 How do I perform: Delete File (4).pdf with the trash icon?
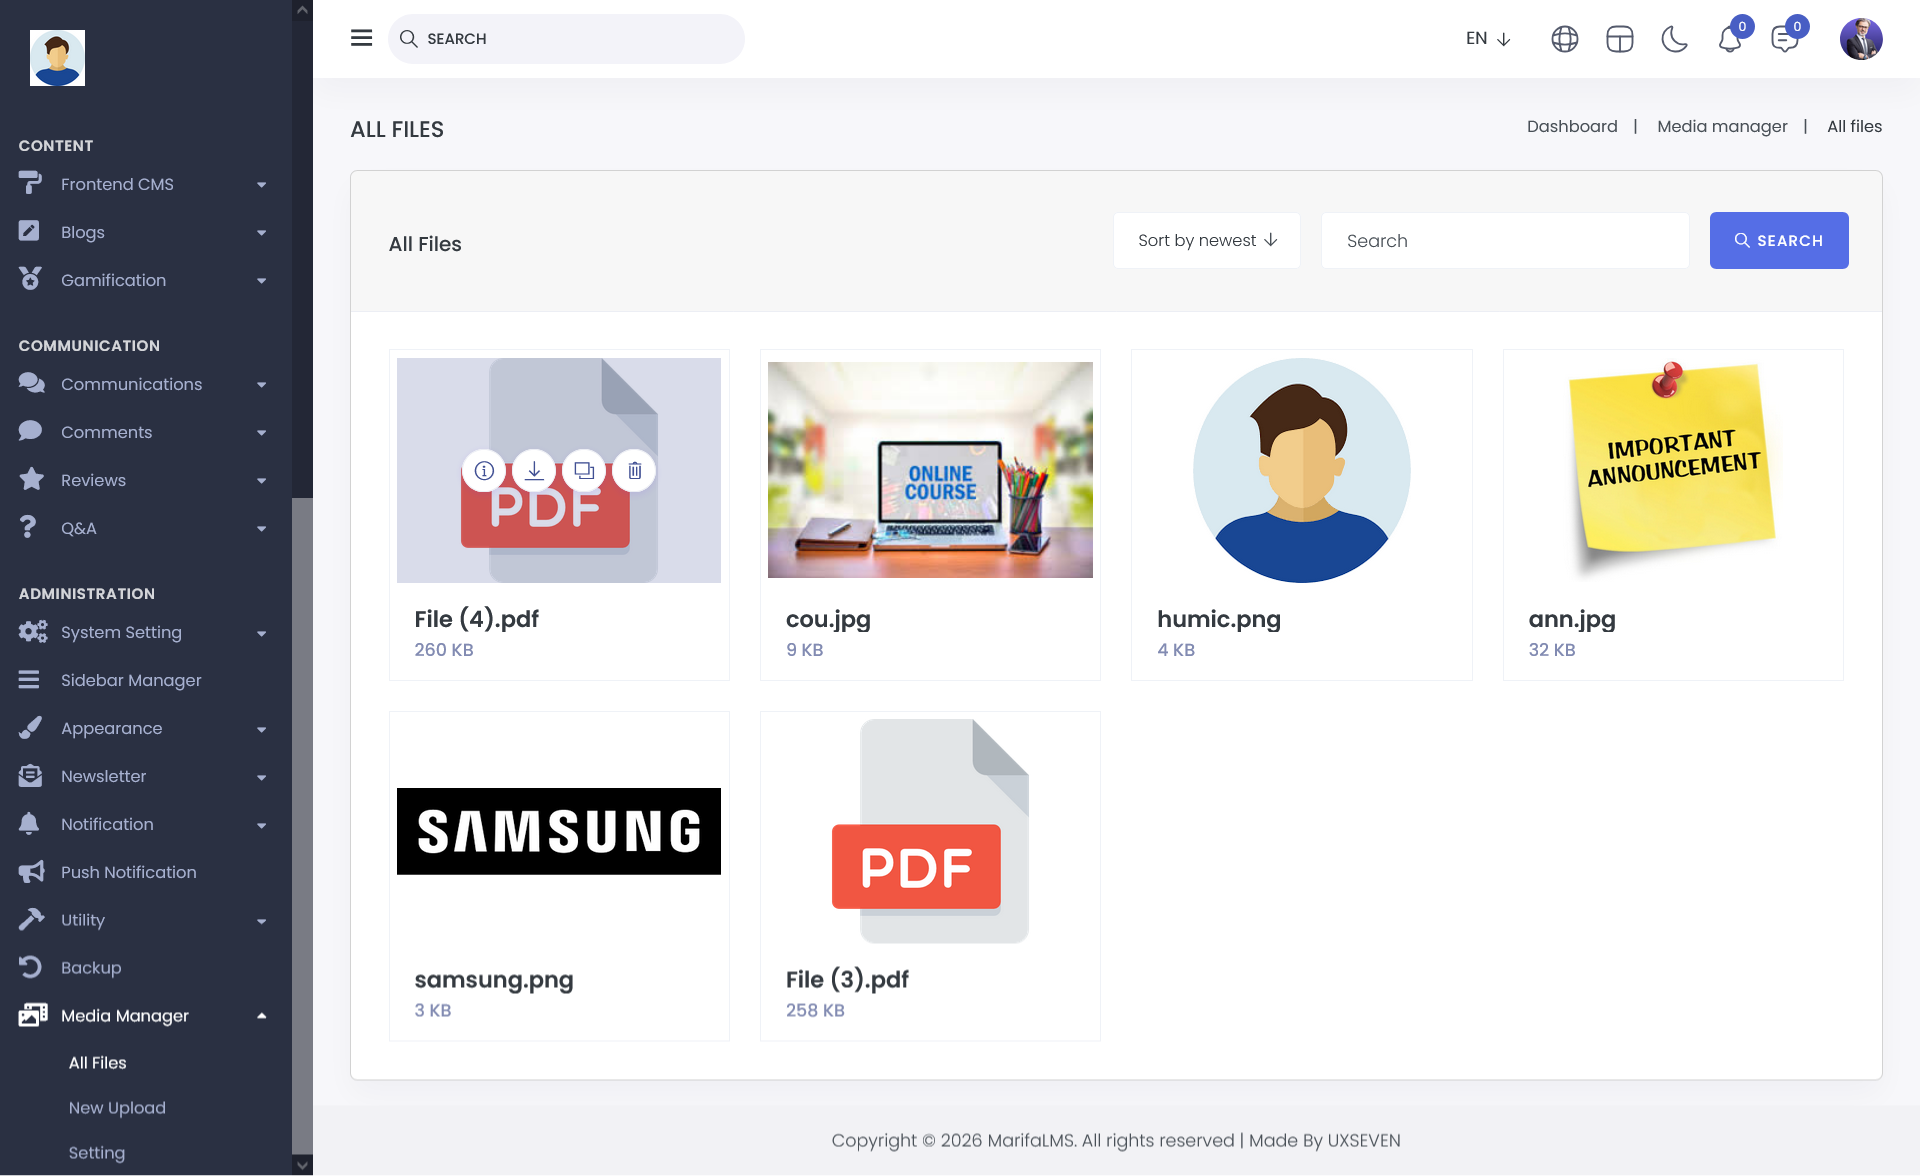pyautogui.click(x=634, y=470)
